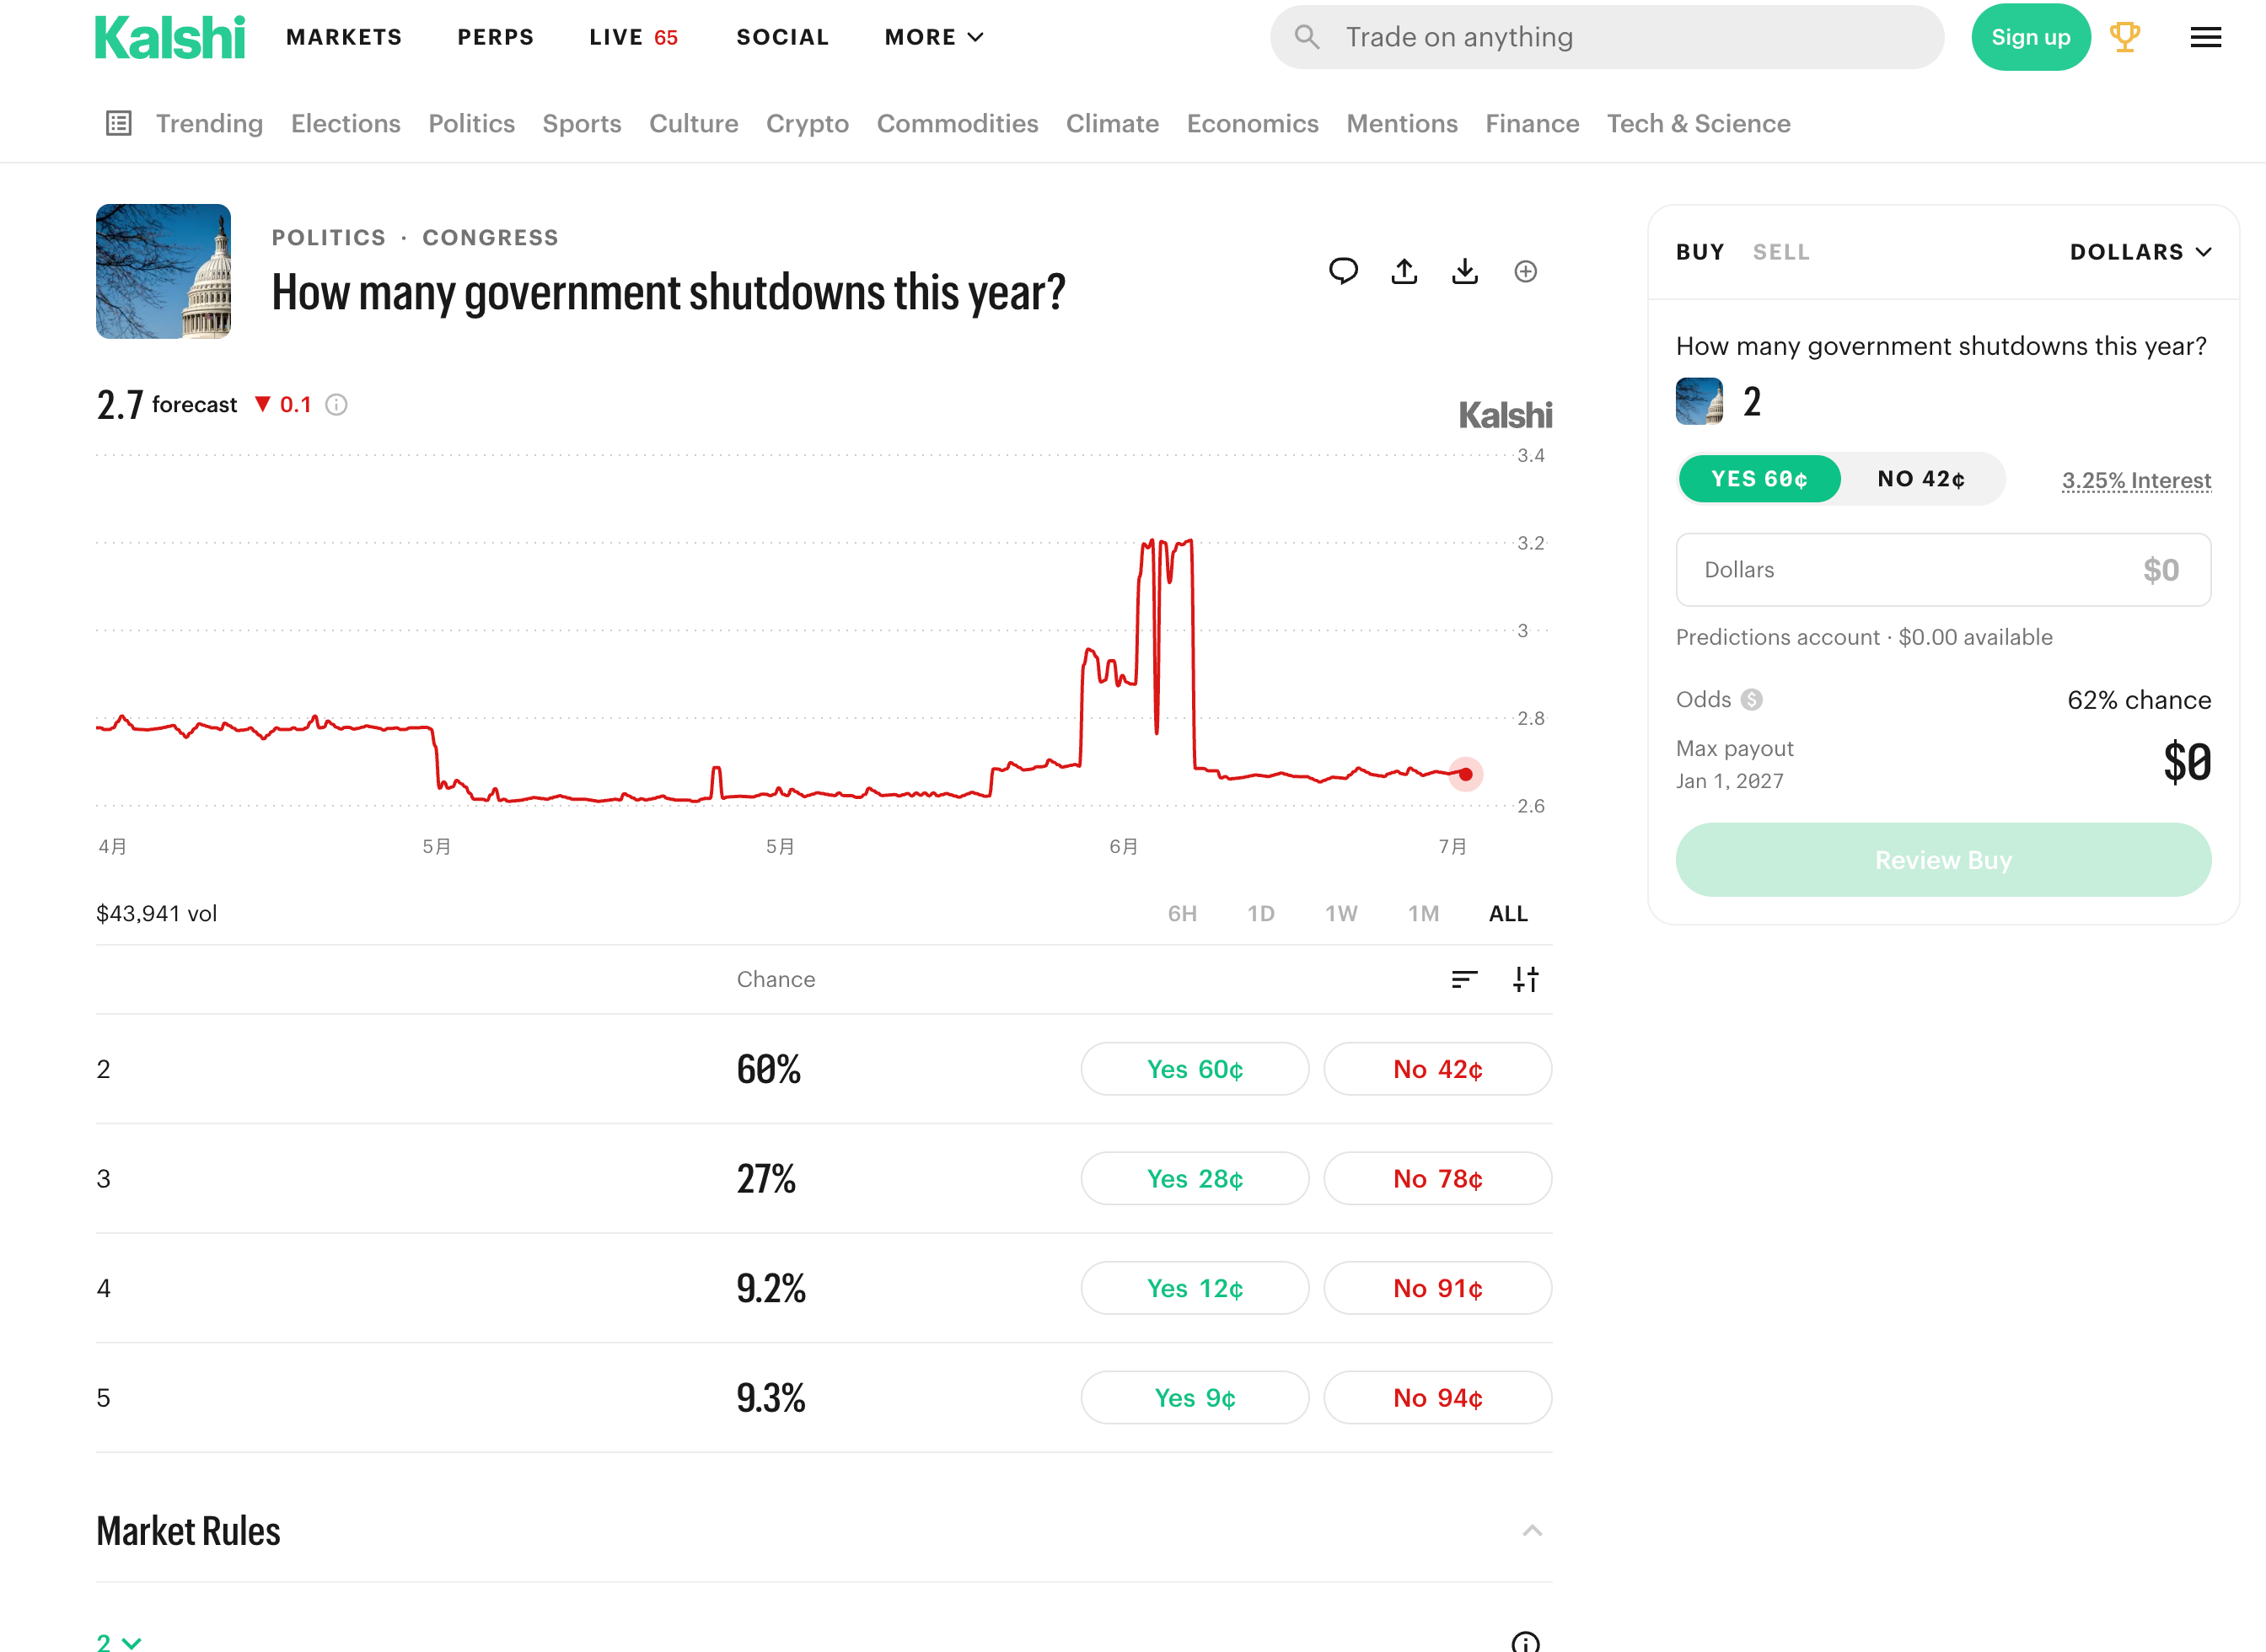This screenshot has height=1652, width=2266.
Task: Click the search magnifier icon
Action: tap(1306, 37)
